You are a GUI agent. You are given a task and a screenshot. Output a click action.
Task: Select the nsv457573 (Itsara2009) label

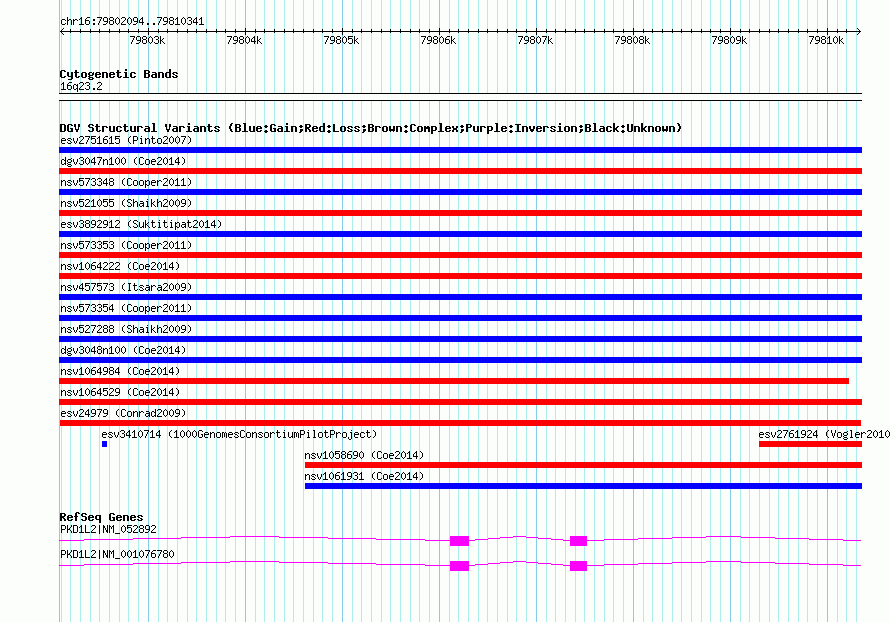[x=126, y=287]
